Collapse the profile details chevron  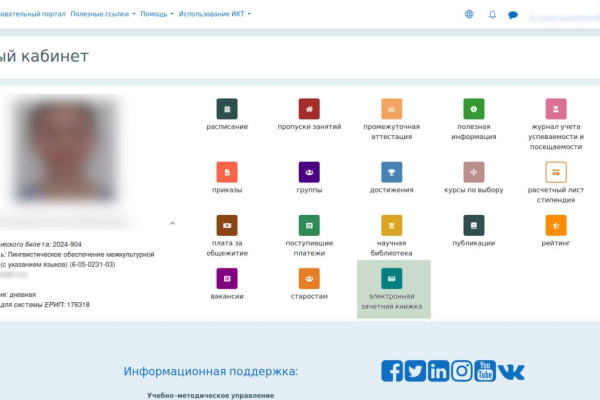coord(172,223)
